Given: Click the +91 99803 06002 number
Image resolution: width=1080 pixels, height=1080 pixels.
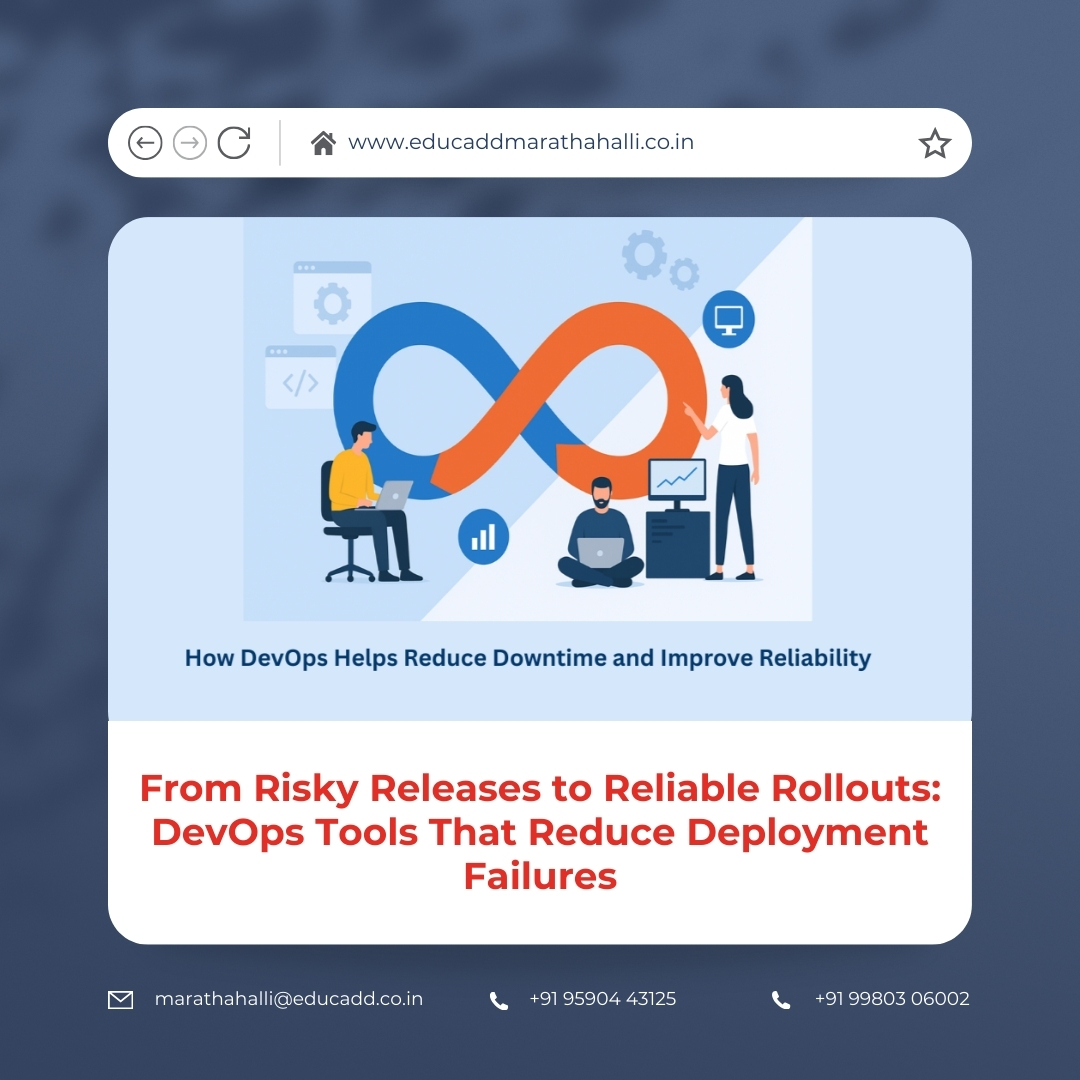Looking at the screenshot, I should 892,999.
